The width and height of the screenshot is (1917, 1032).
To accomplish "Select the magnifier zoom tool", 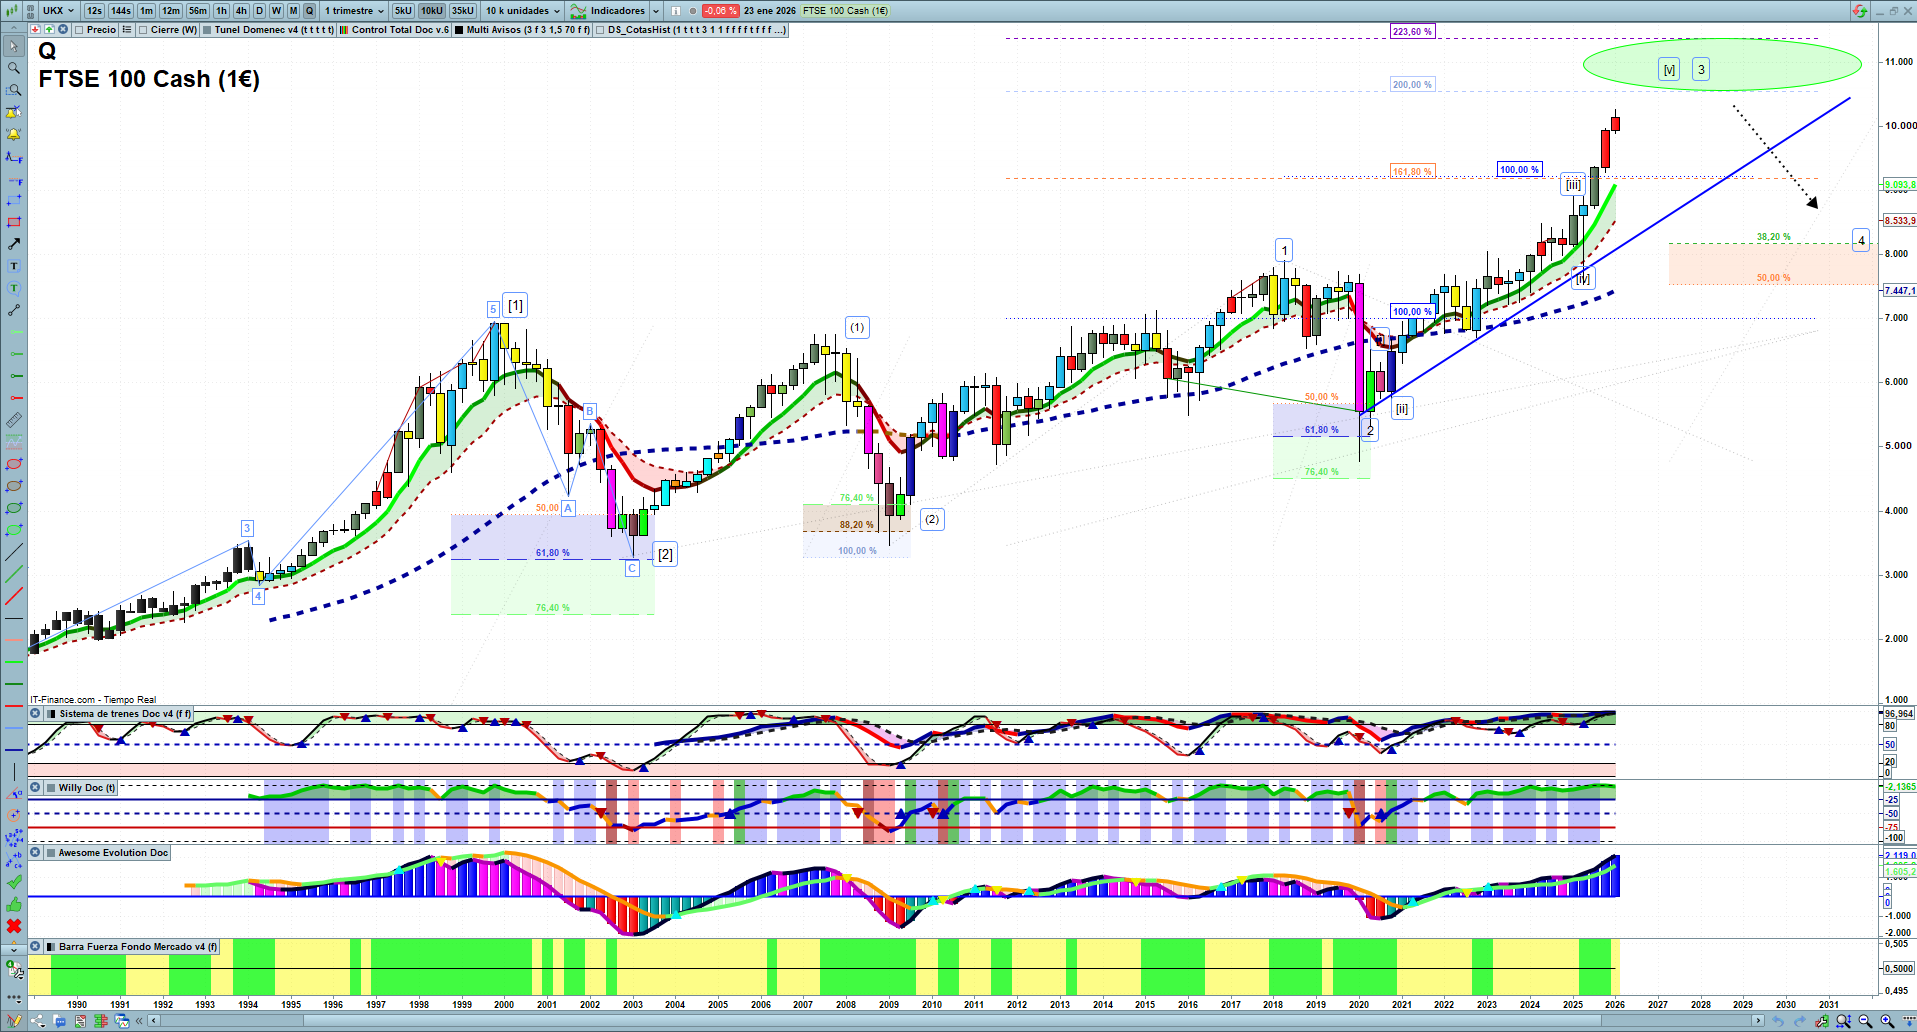I will pyautogui.click(x=14, y=69).
